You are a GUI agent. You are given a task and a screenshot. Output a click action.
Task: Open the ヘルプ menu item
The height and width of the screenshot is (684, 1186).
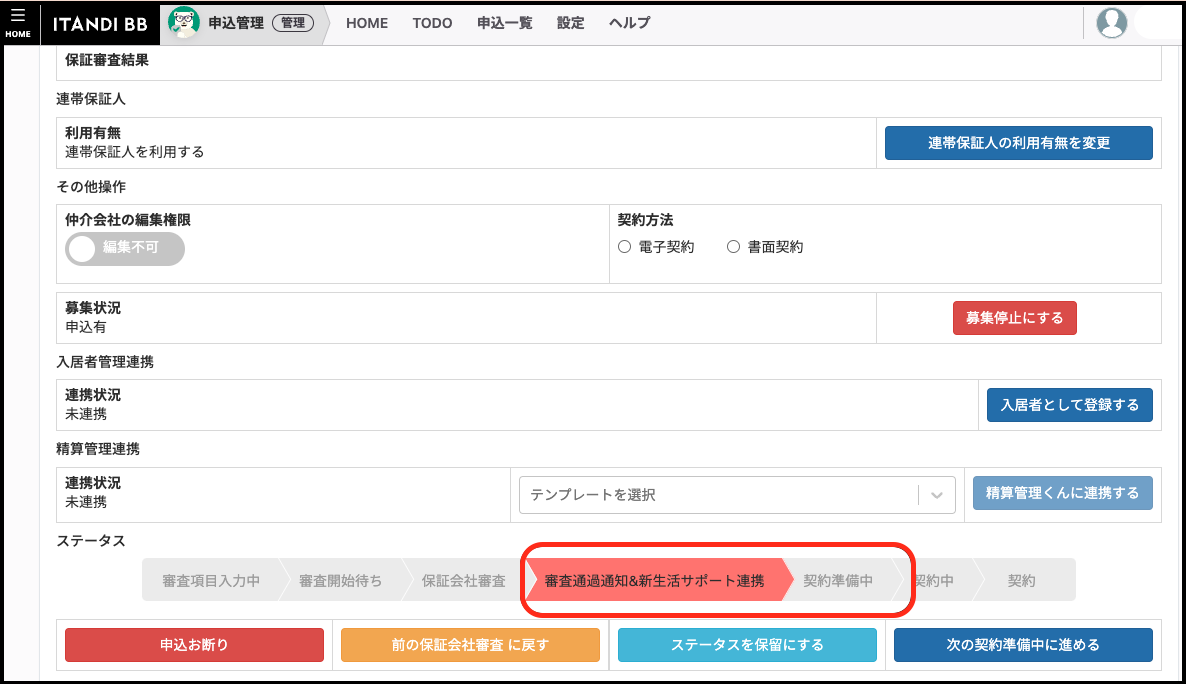628,23
